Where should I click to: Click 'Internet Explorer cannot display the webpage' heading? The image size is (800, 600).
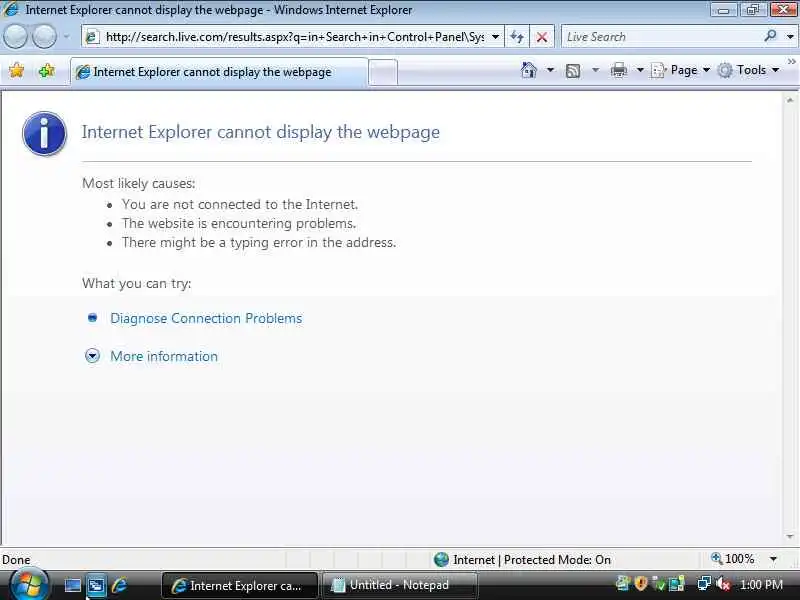click(261, 132)
